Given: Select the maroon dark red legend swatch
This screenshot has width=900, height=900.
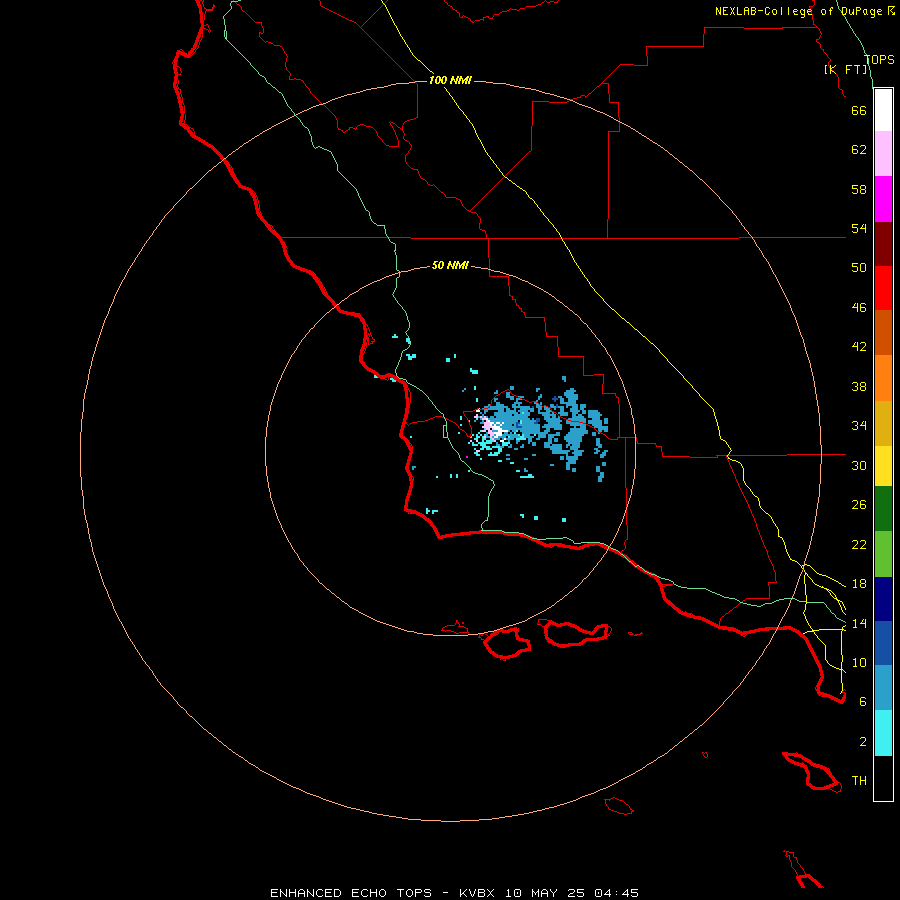Looking at the screenshot, I should tap(883, 244).
